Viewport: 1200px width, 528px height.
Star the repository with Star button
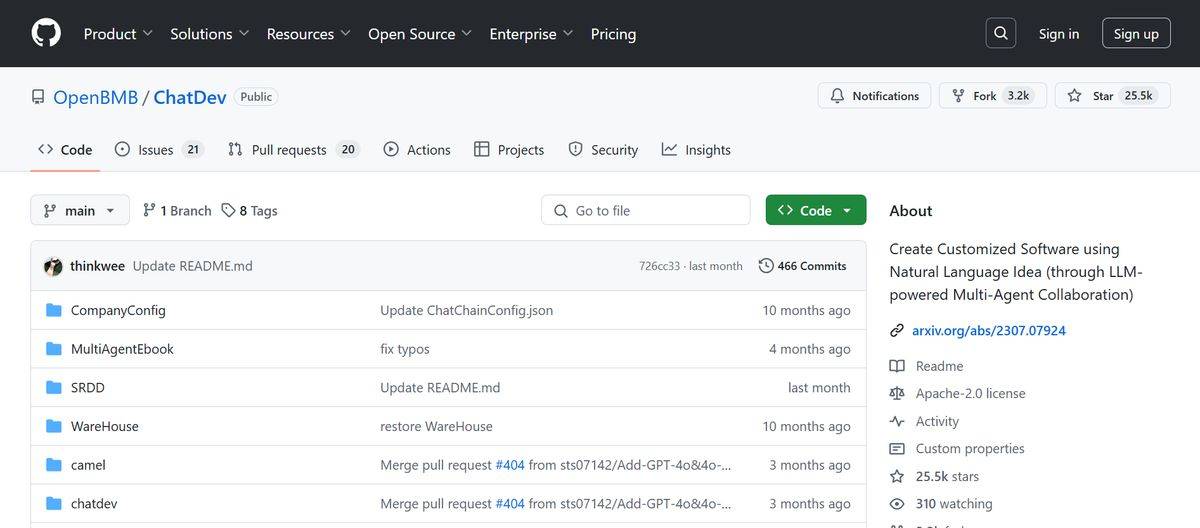[1113, 96]
